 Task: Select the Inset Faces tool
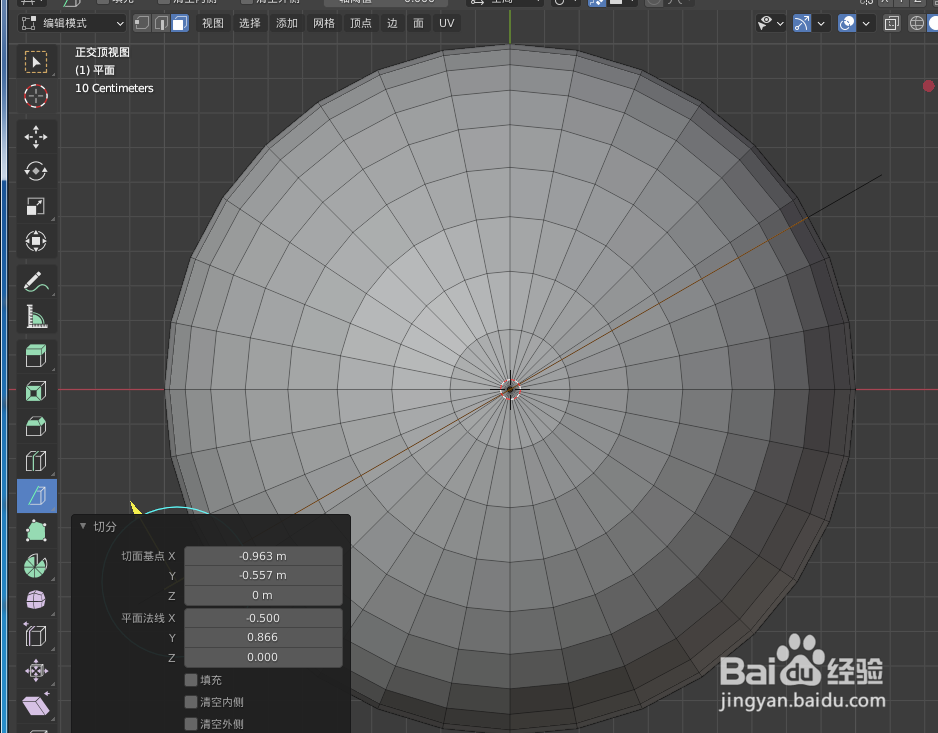pos(36,391)
